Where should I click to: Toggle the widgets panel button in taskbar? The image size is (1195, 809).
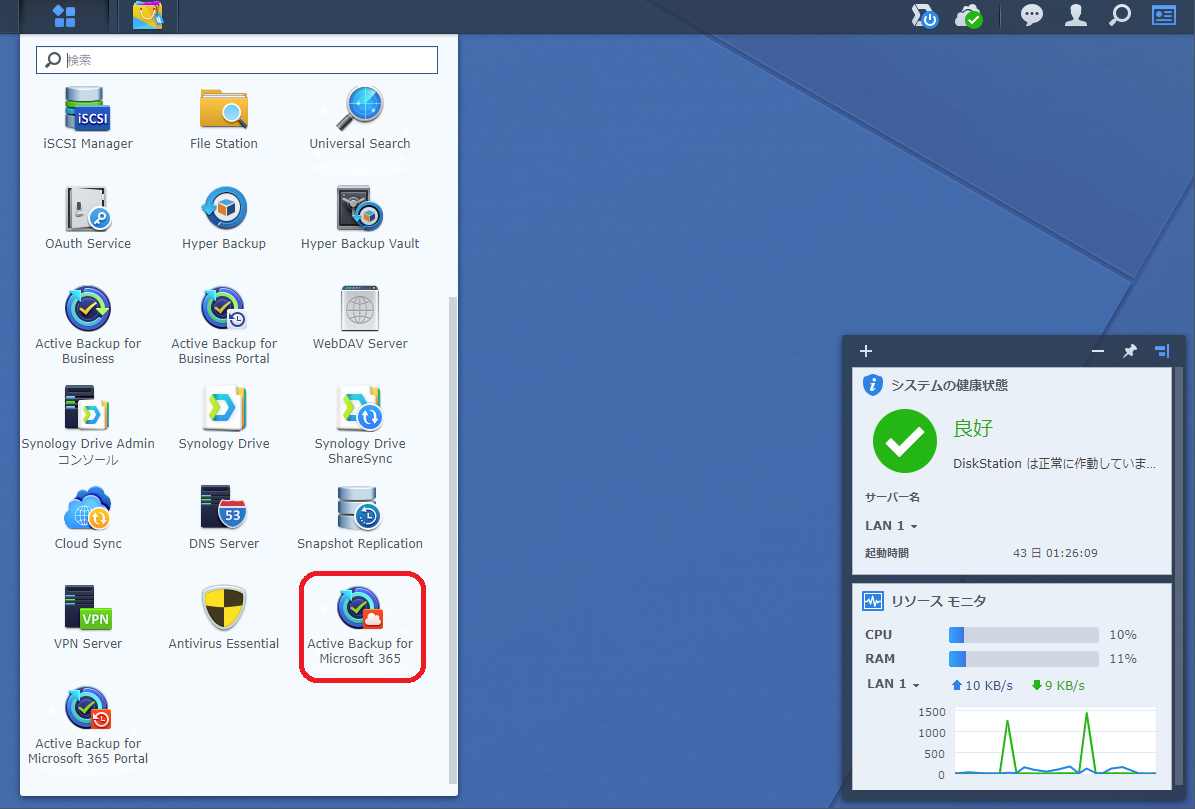tap(1164, 15)
